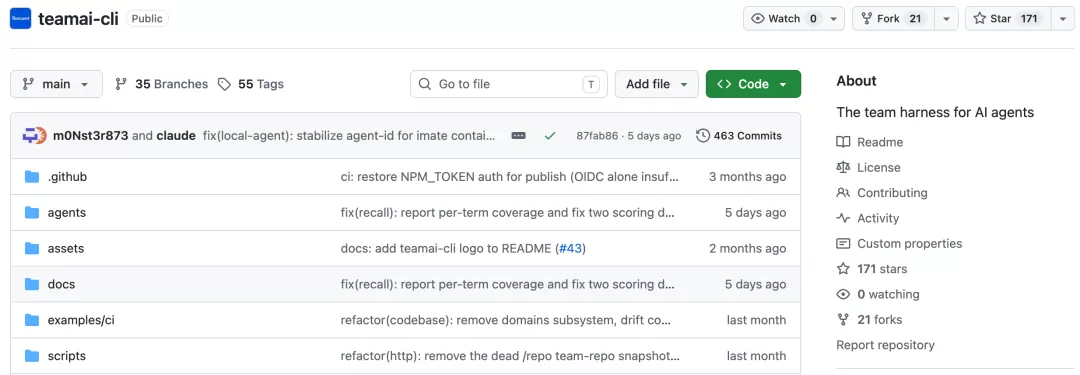Image resolution: width=1080 pixels, height=375 pixels.
Task: Open the Activity link in About
Action: click(x=878, y=219)
